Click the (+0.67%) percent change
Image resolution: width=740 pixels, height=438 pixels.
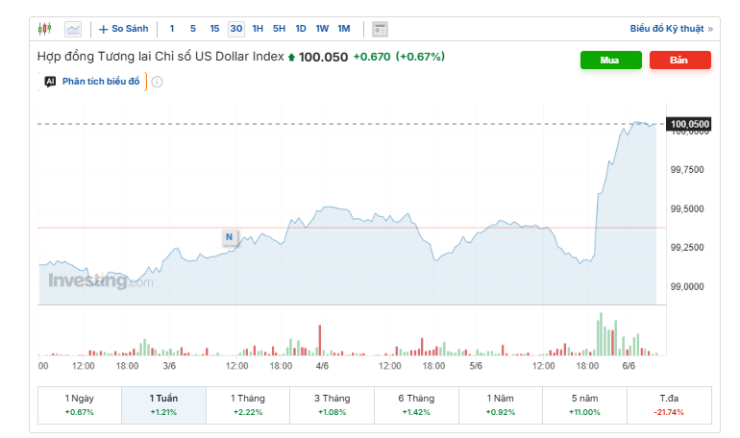click(420, 57)
